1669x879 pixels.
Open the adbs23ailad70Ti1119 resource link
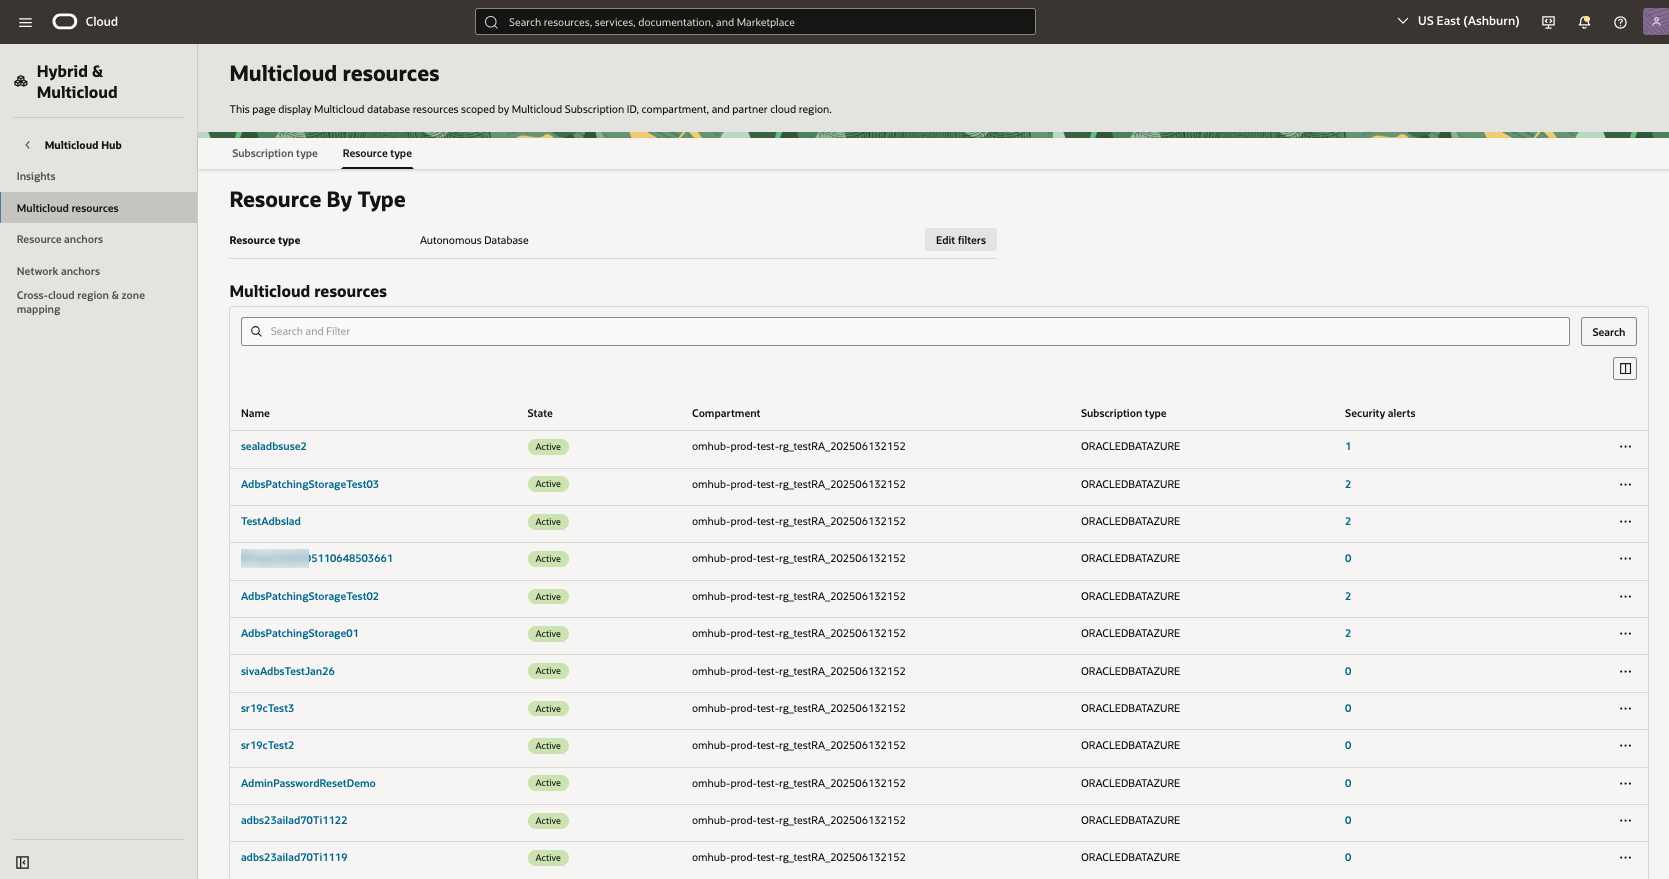coord(294,857)
